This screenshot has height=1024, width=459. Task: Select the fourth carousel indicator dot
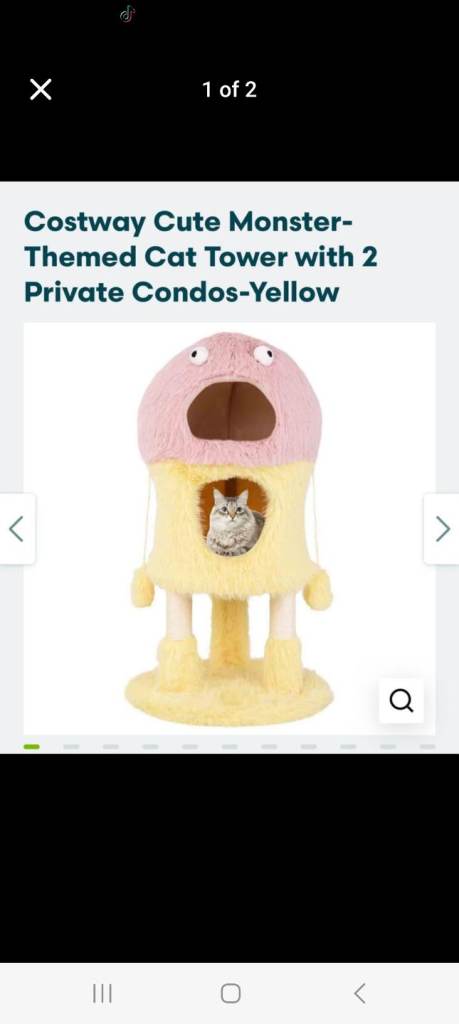150,746
